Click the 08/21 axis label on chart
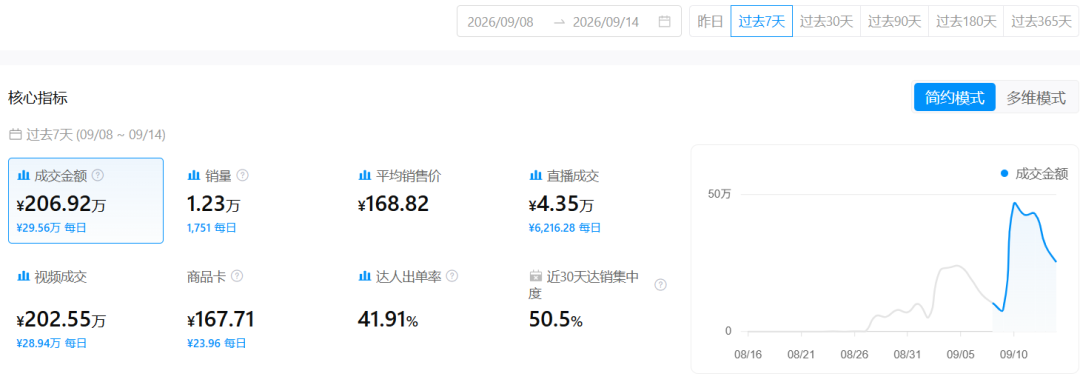The height and width of the screenshot is (385, 1080). (801, 355)
